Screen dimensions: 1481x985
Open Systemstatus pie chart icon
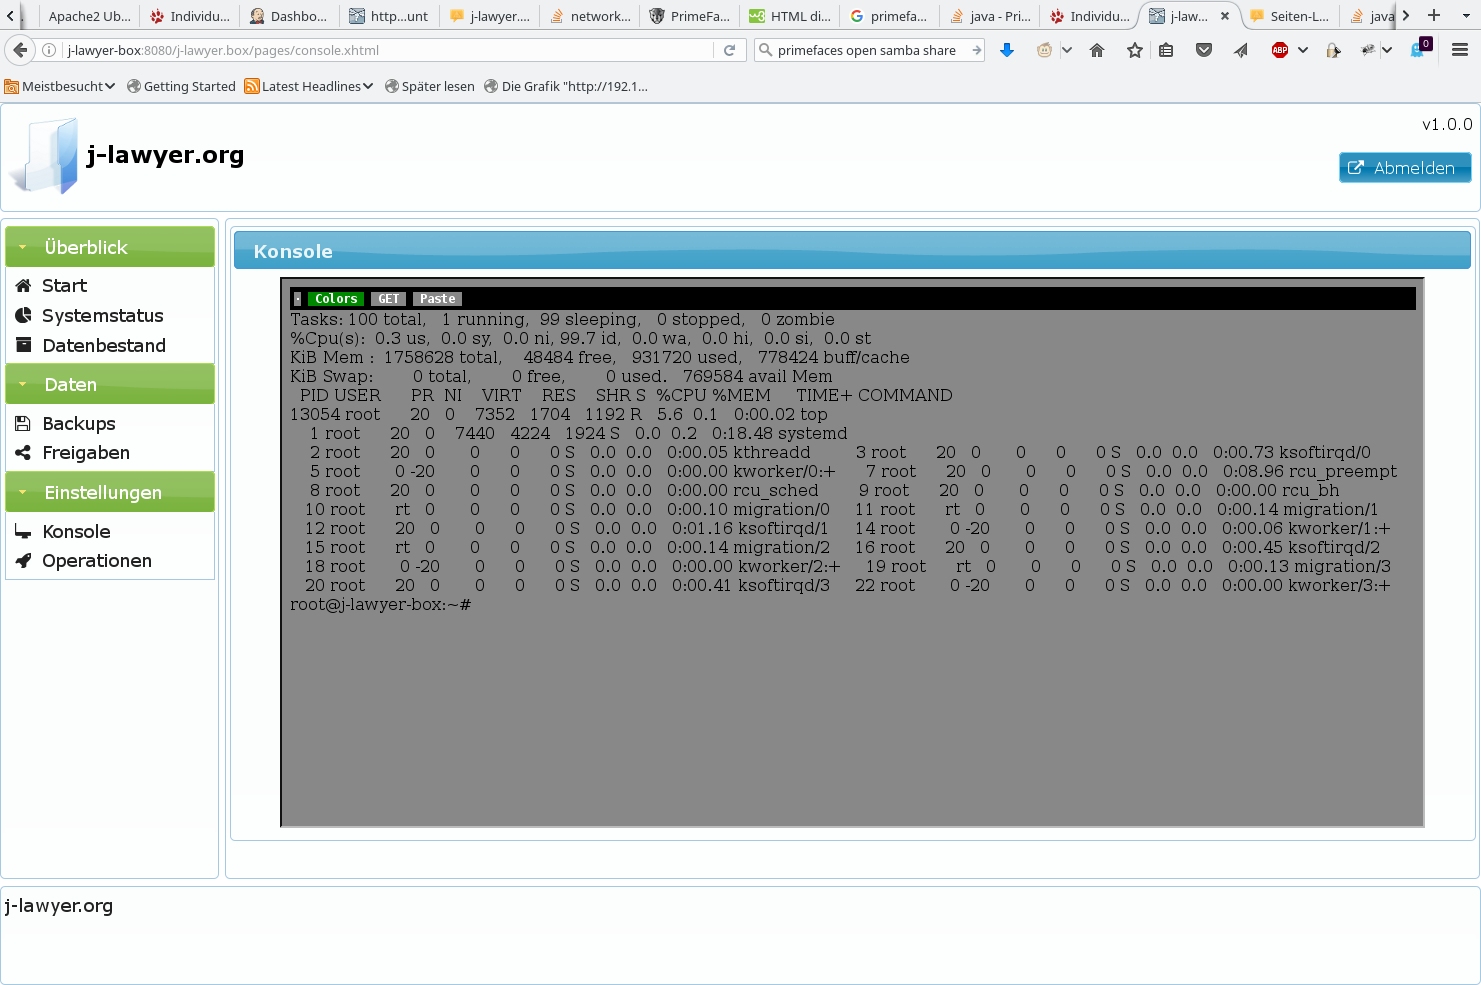tap(23, 316)
